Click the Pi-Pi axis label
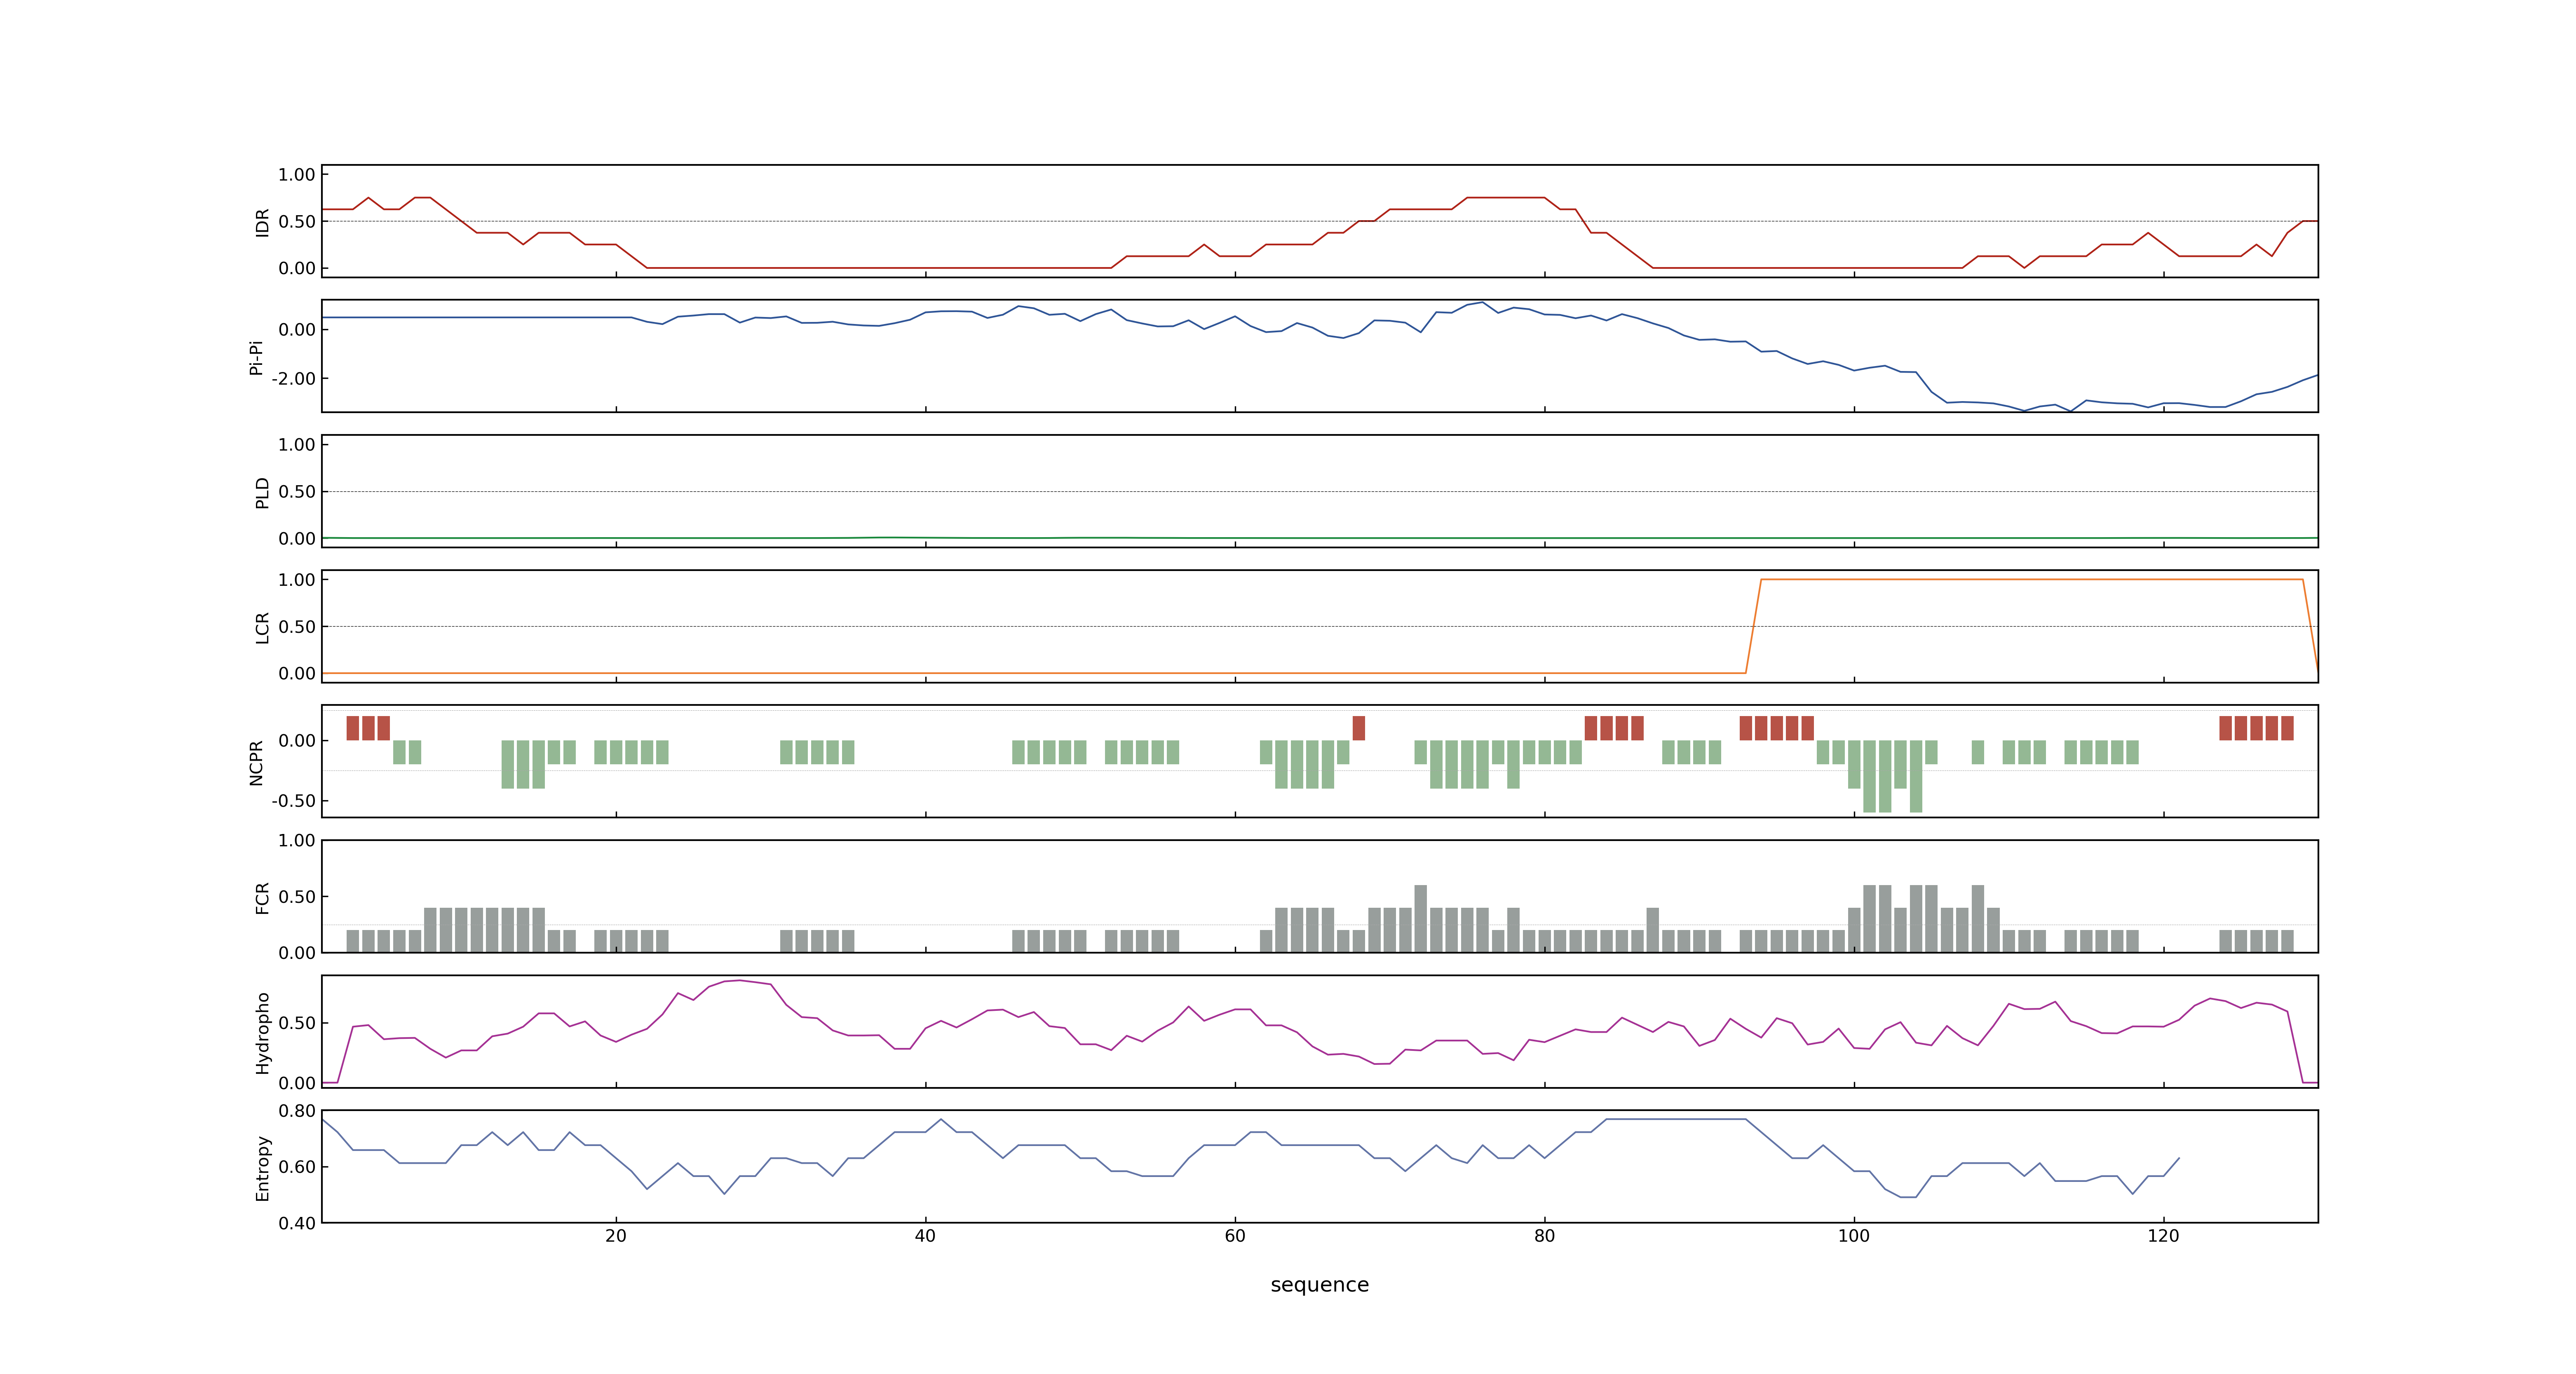The height and width of the screenshot is (1374, 2576). (256, 357)
